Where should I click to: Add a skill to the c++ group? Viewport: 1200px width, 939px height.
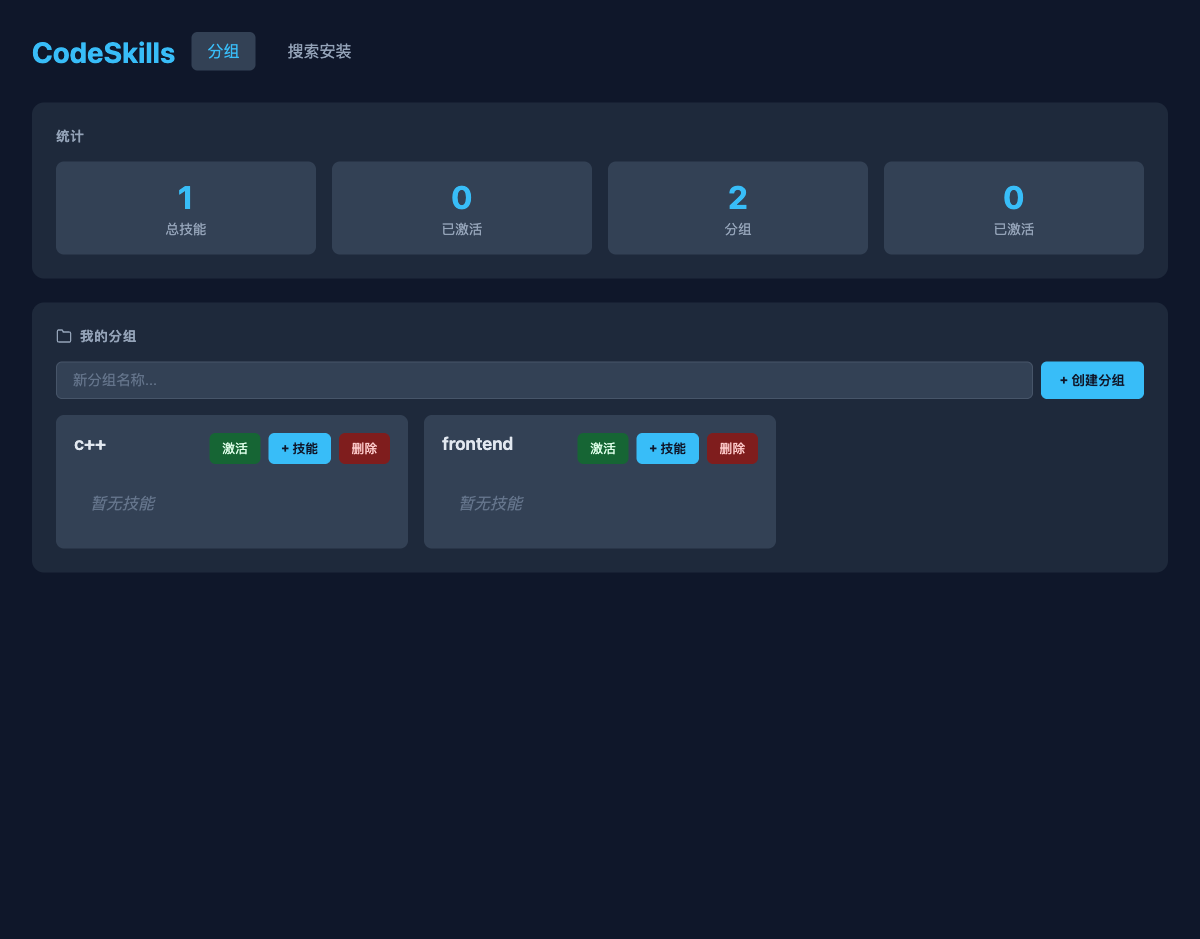(299, 448)
